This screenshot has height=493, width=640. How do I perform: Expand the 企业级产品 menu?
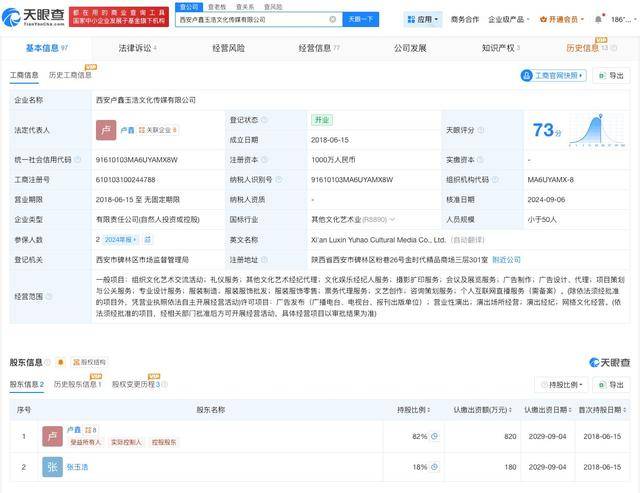(x=510, y=19)
